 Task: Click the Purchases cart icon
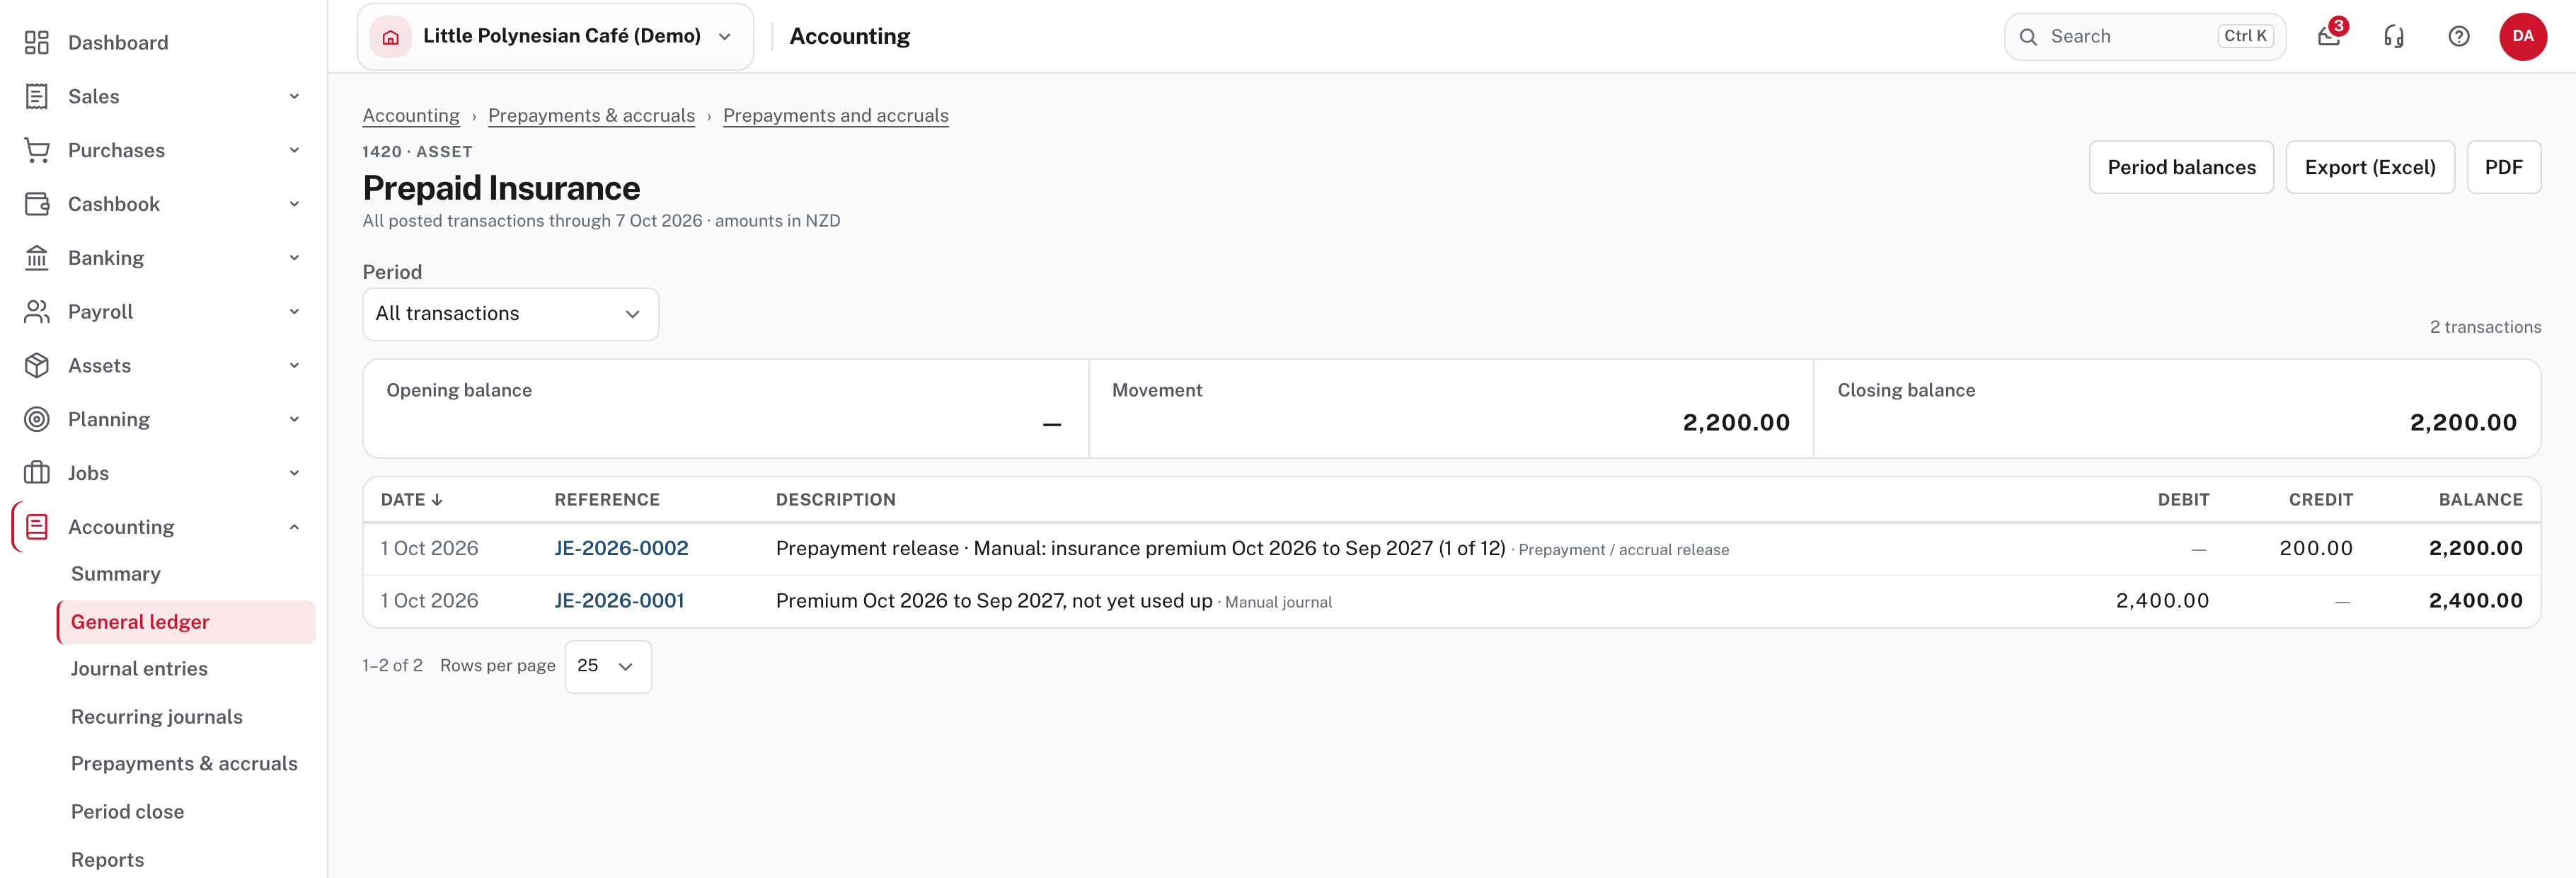pos(37,150)
